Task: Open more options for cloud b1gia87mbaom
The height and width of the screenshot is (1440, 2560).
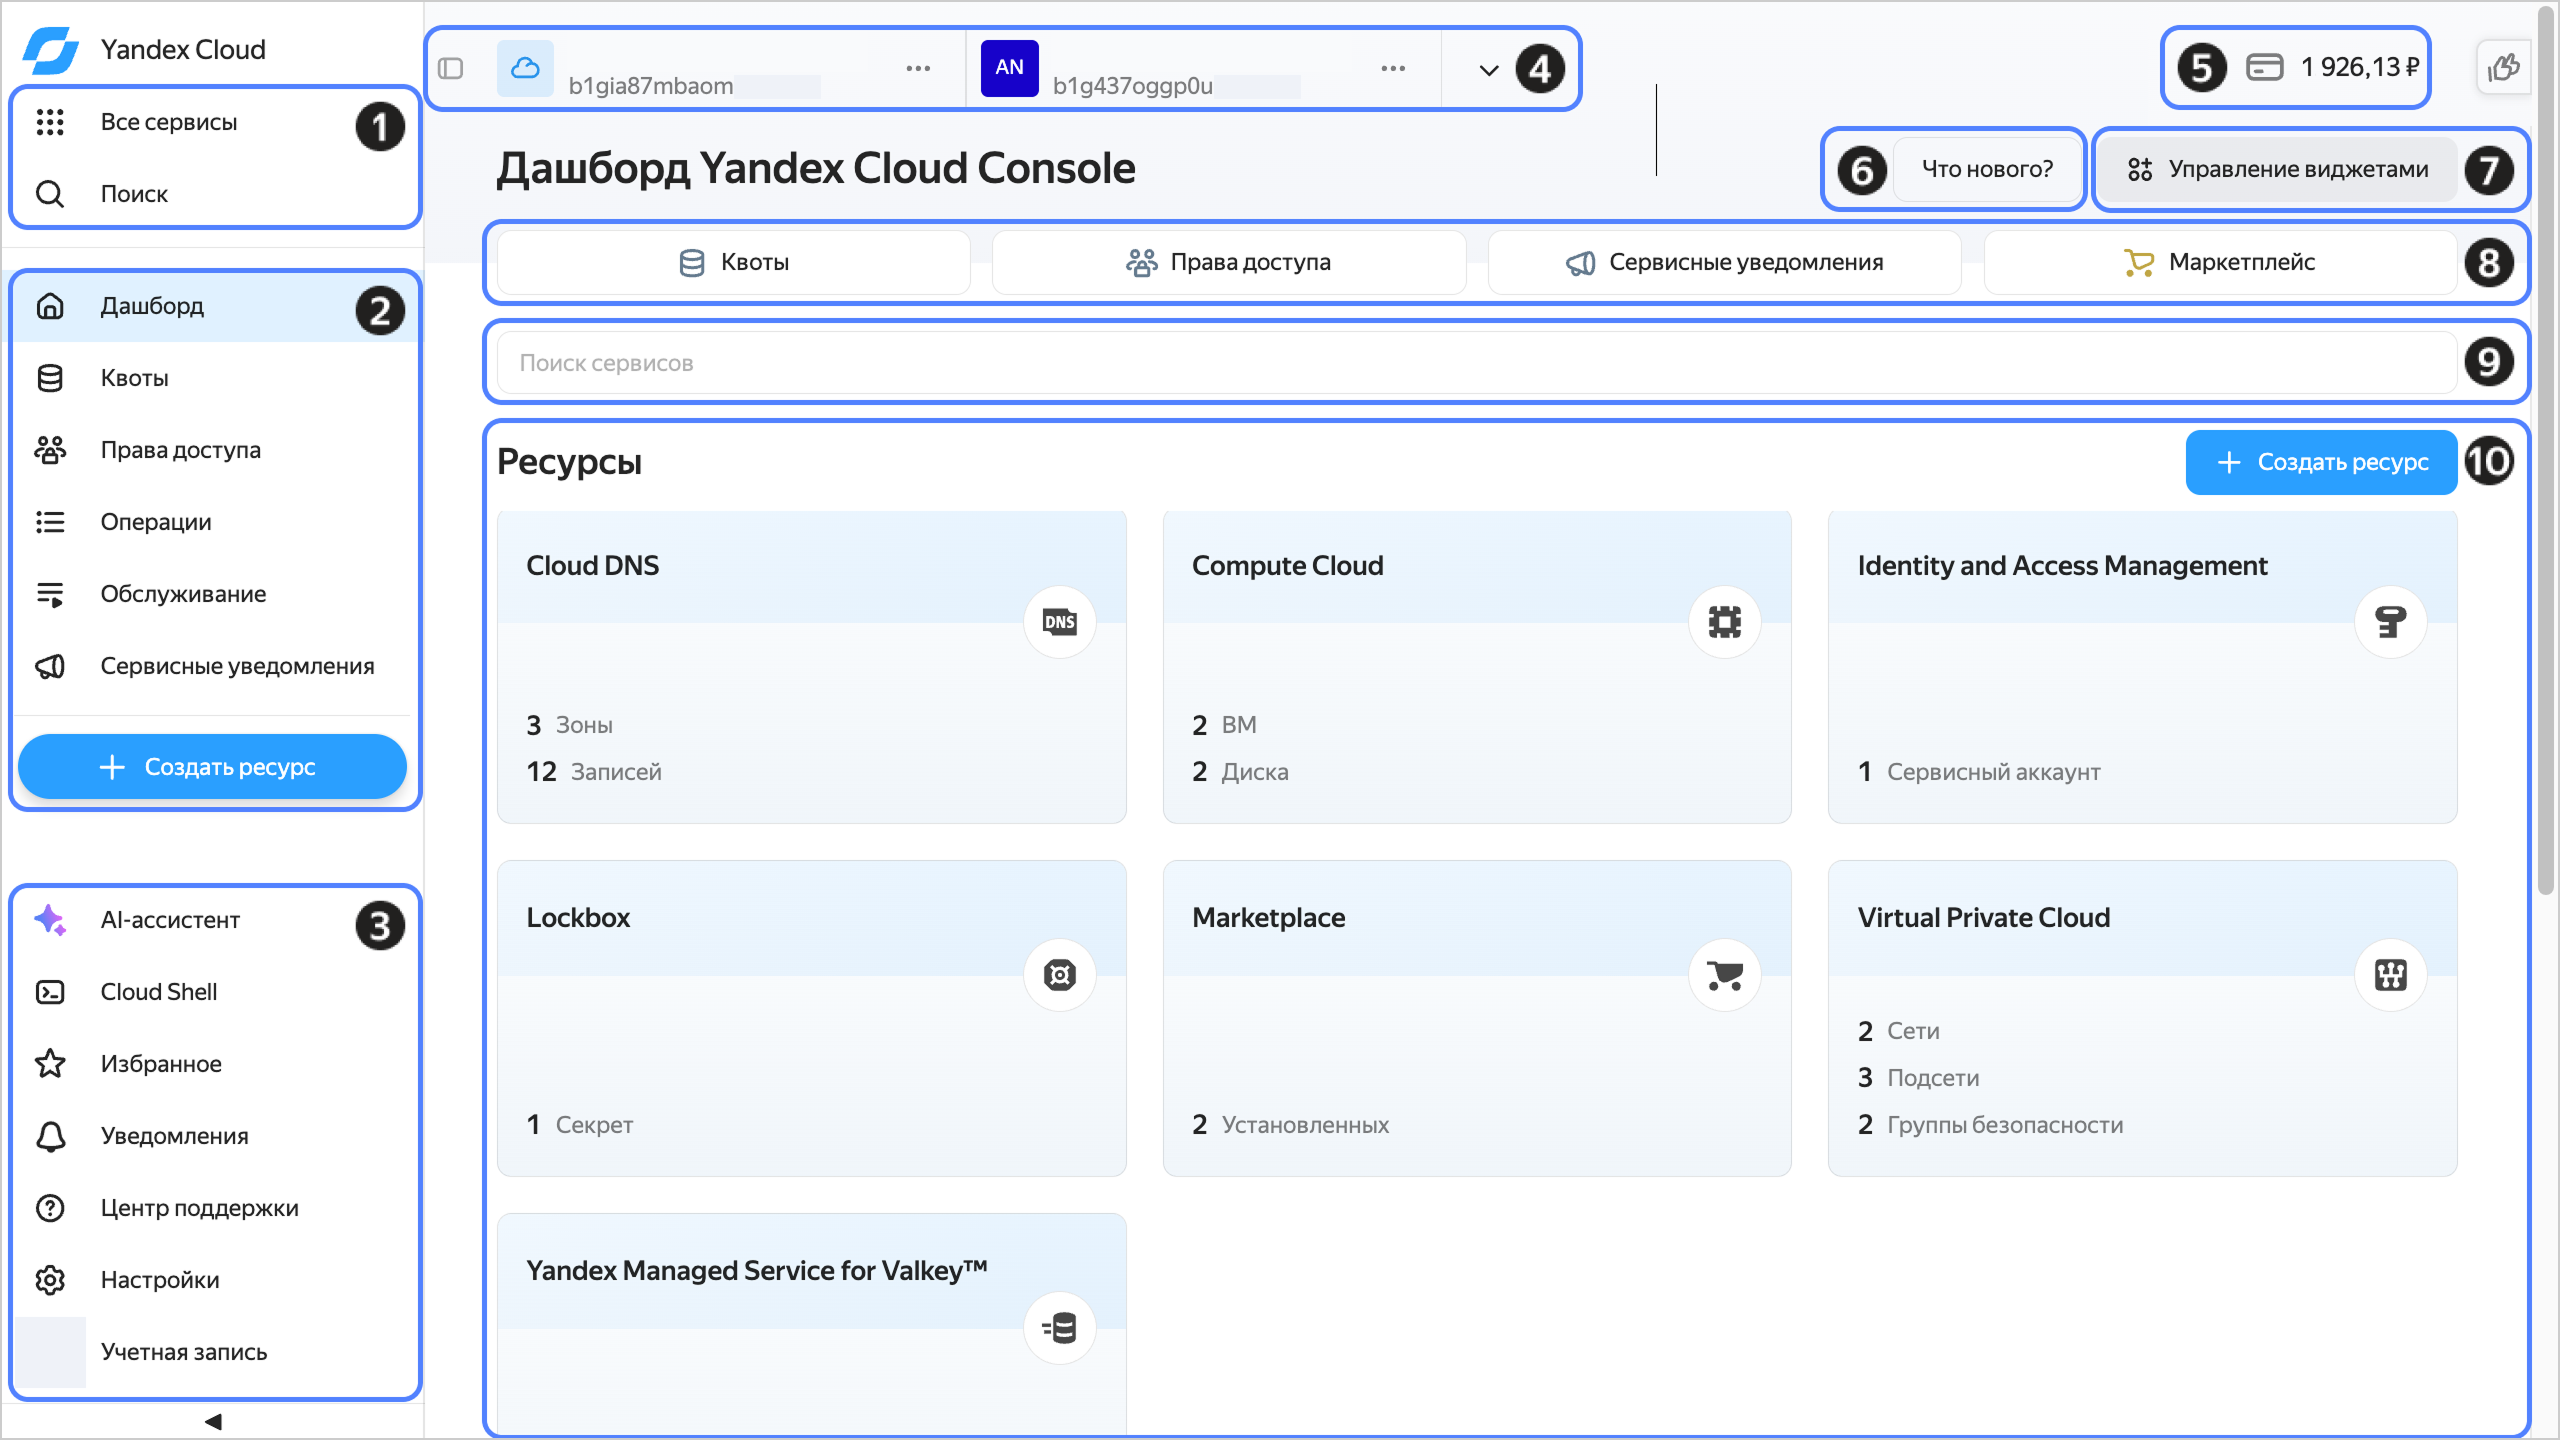Action: (918, 68)
